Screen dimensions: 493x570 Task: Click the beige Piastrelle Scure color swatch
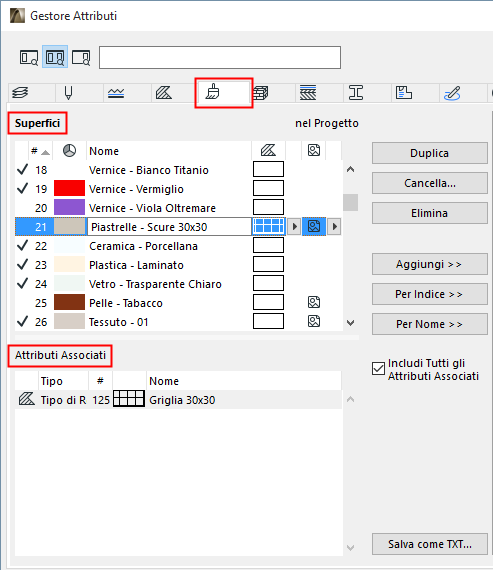(69, 226)
